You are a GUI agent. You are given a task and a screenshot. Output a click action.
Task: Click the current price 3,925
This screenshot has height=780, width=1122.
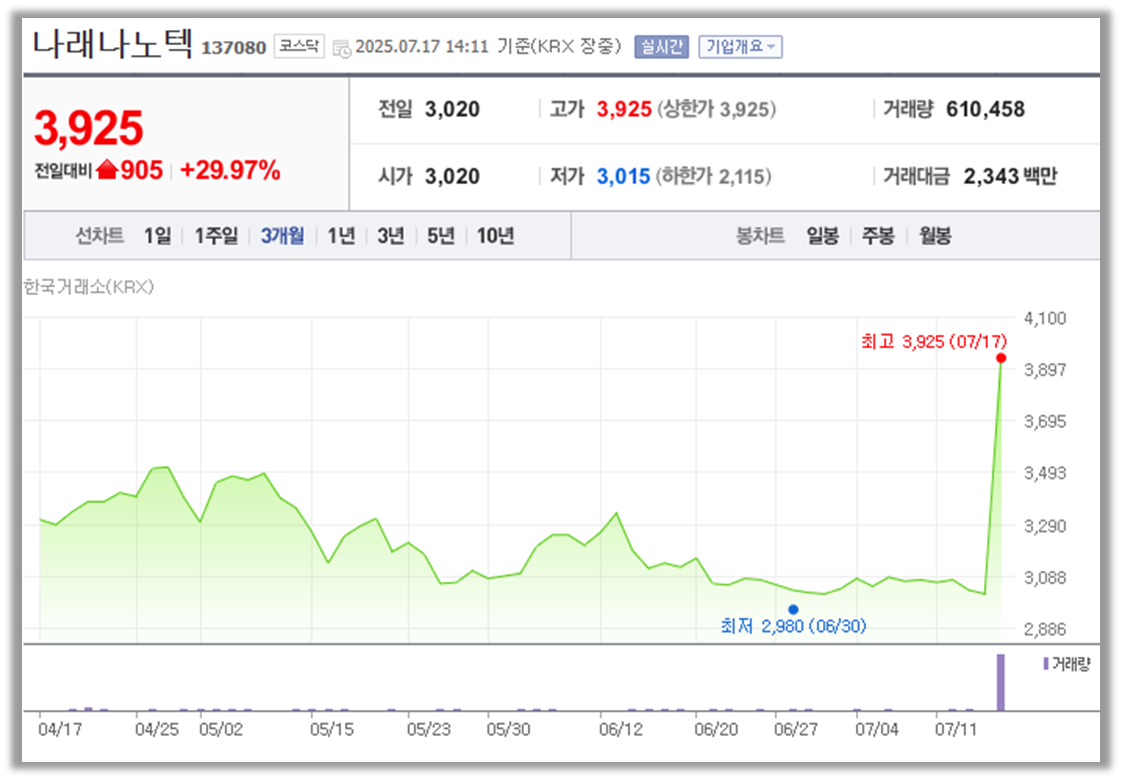[89, 128]
